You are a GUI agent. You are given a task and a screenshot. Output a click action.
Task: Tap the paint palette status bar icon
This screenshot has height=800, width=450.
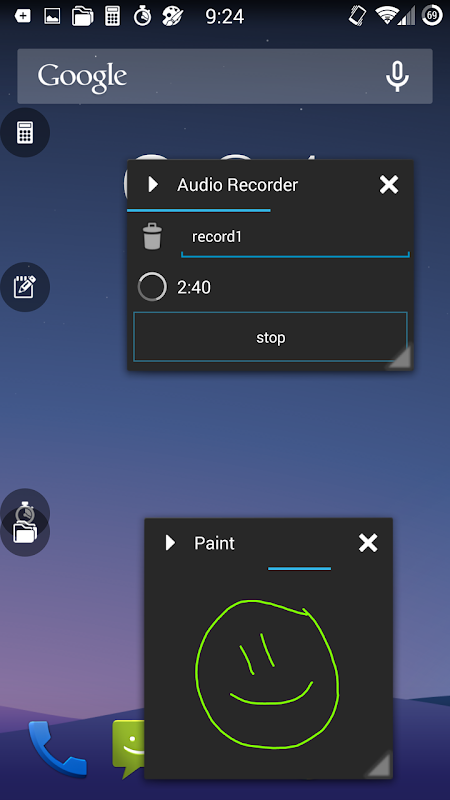(172, 16)
